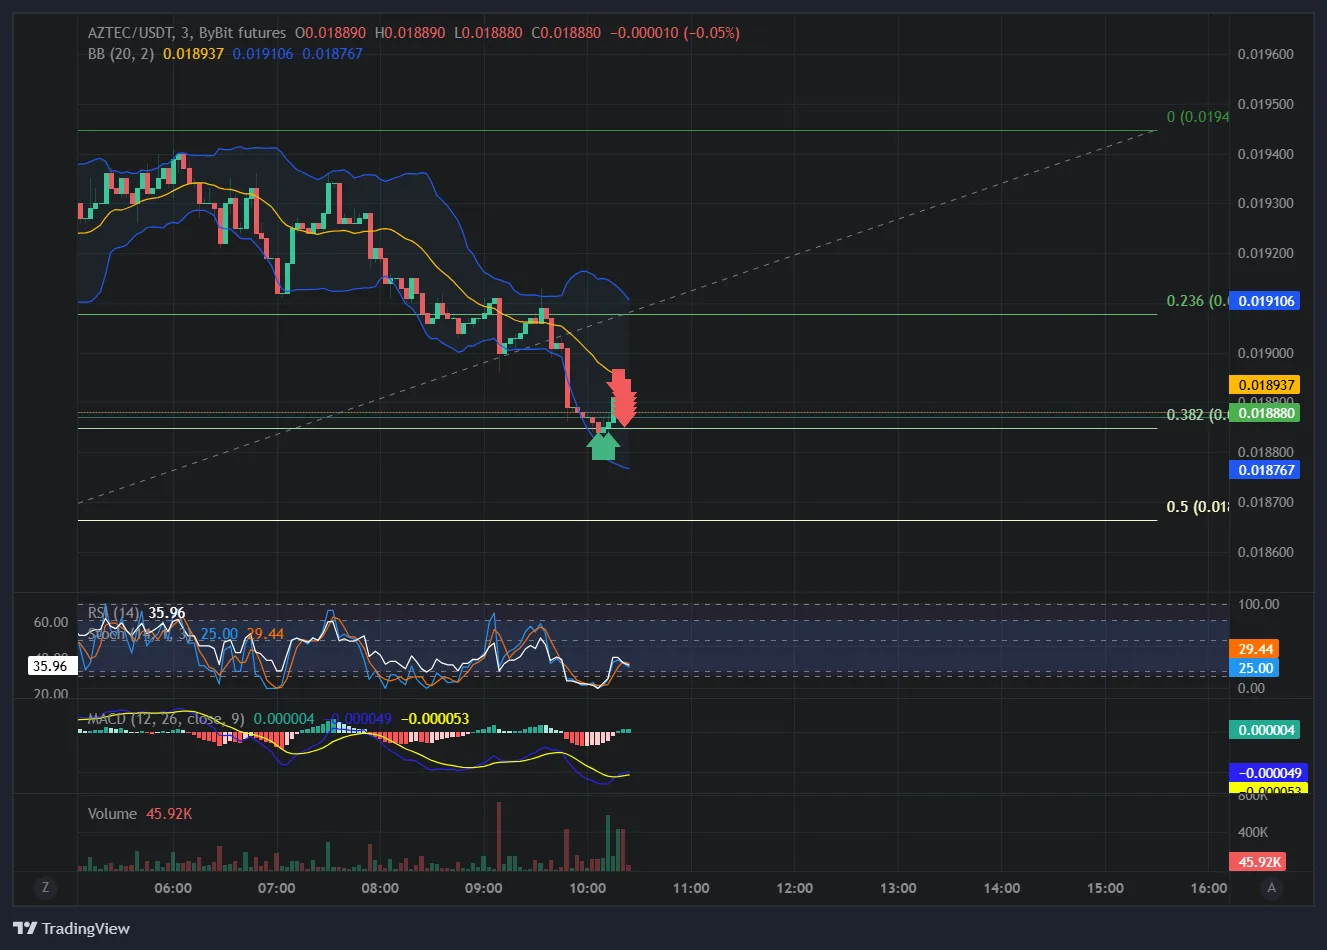Click the red 45.92K volume axis tag
The image size is (1327, 950).
tap(1258, 862)
